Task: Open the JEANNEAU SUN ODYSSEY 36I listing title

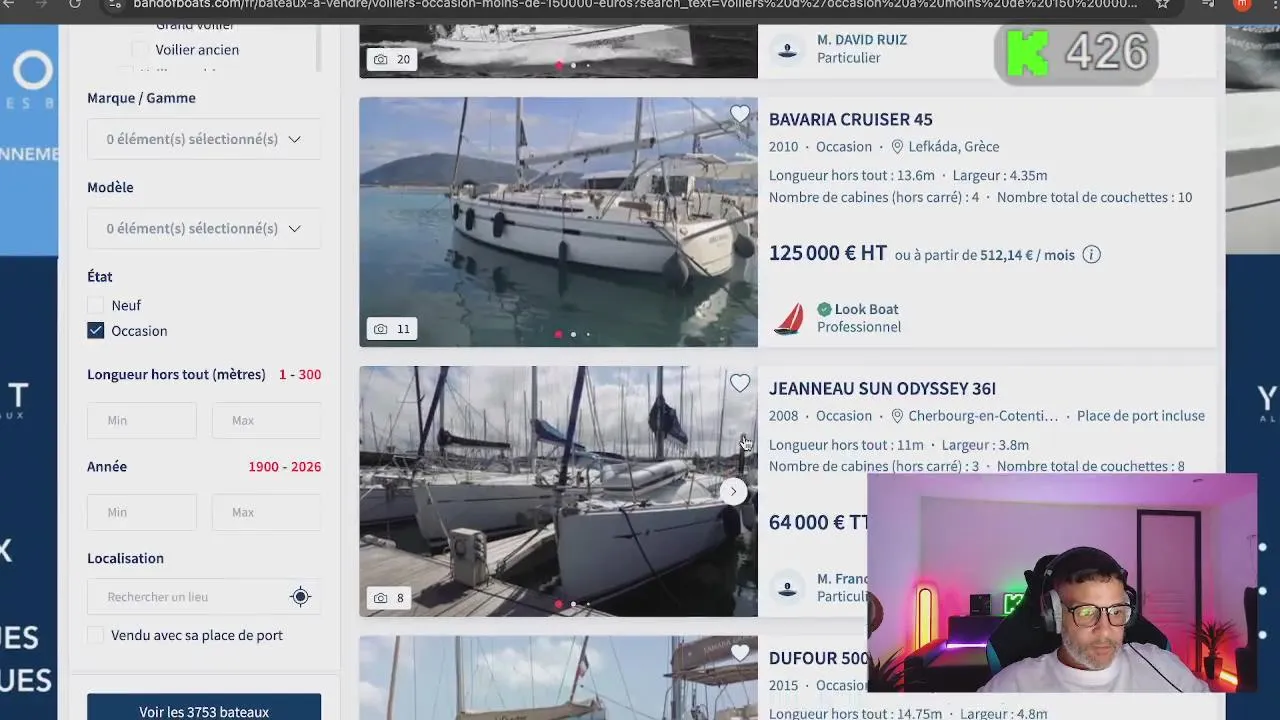Action: point(882,388)
